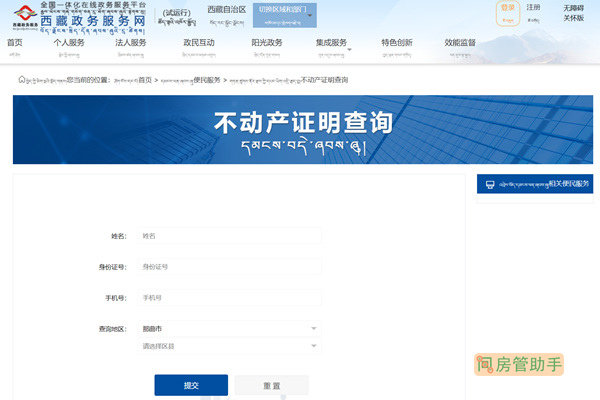Click the home icon in breadcrumb
Viewport: 600px width, 400px height.
22,80
